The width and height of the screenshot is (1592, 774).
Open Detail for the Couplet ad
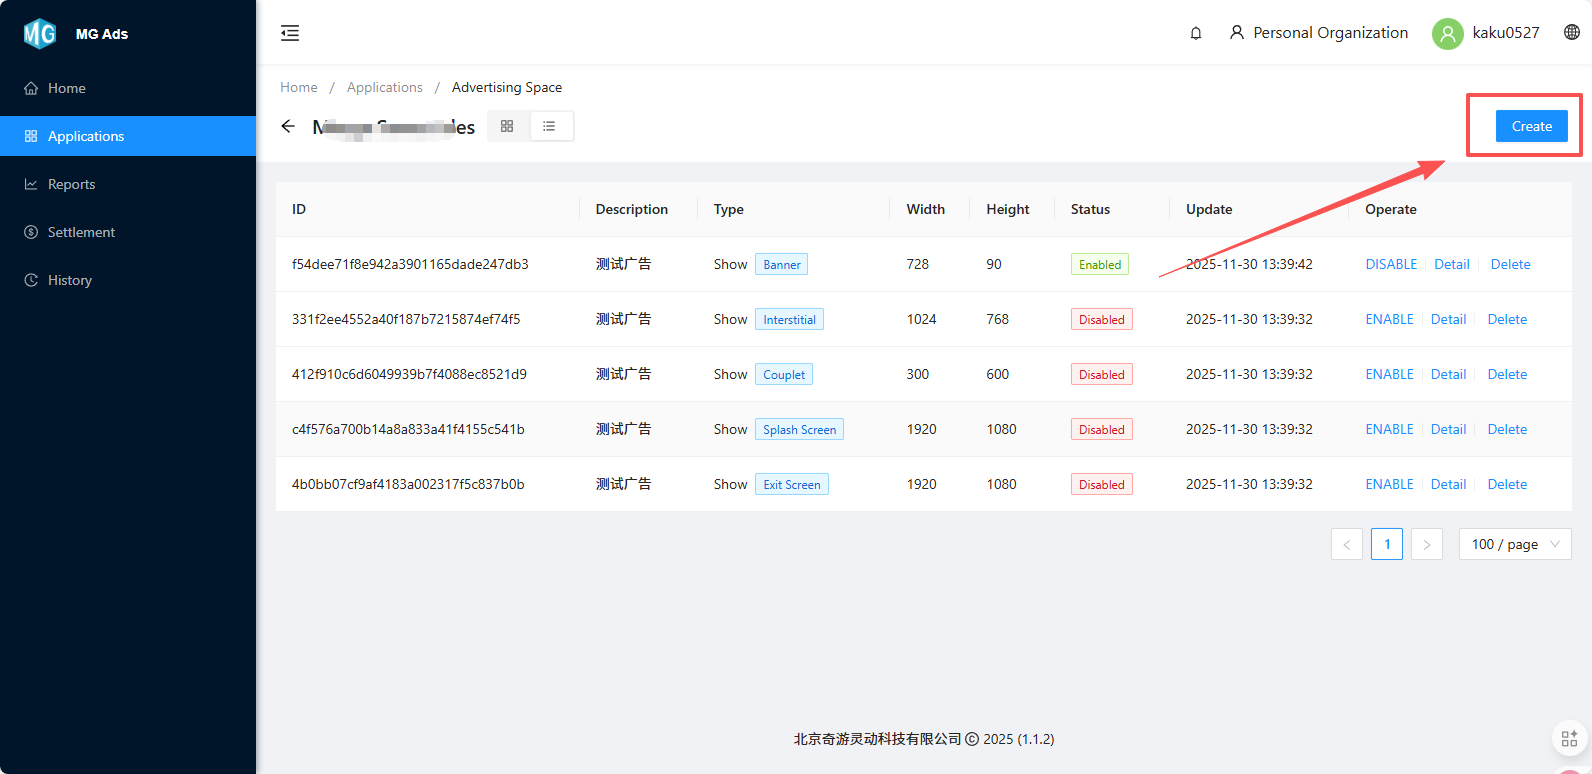click(x=1448, y=374)
